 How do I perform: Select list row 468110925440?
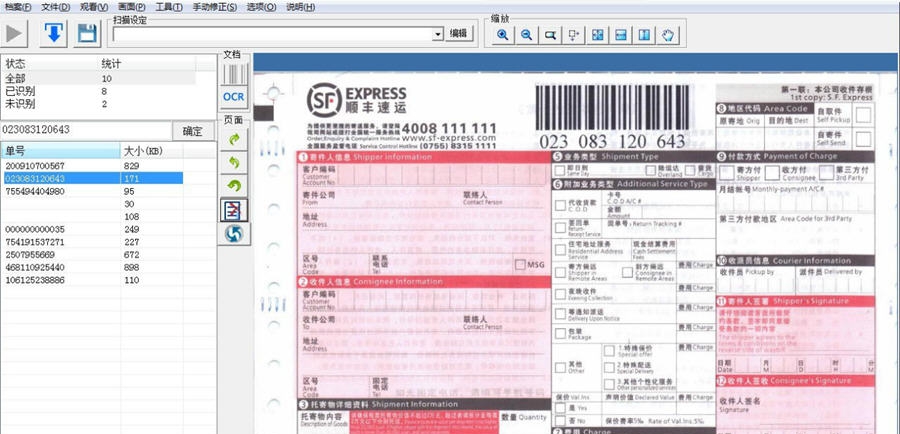pos(92,267)
